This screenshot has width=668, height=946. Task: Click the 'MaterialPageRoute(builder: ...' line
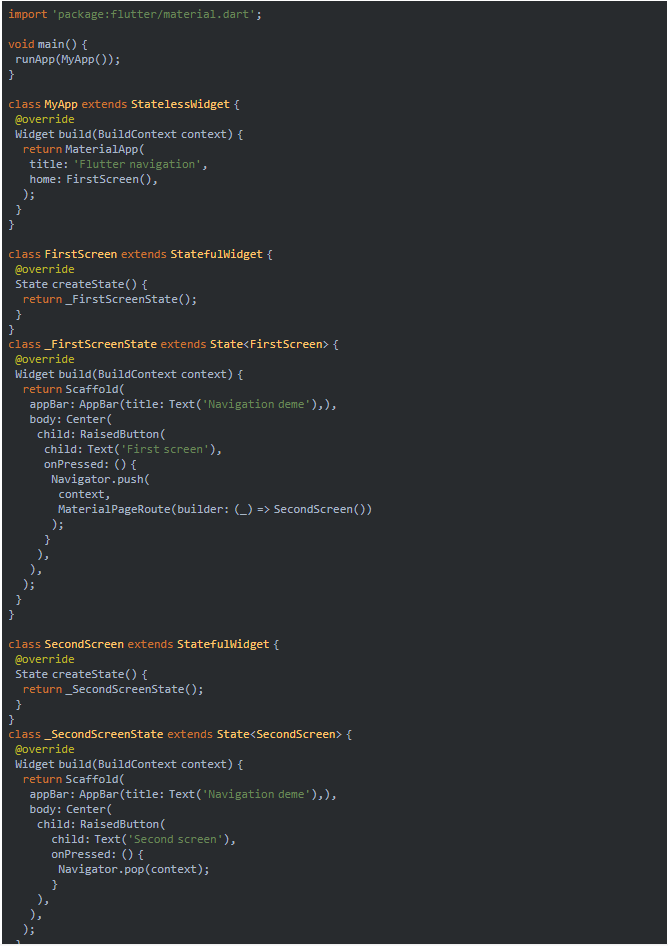pos(215,509)
